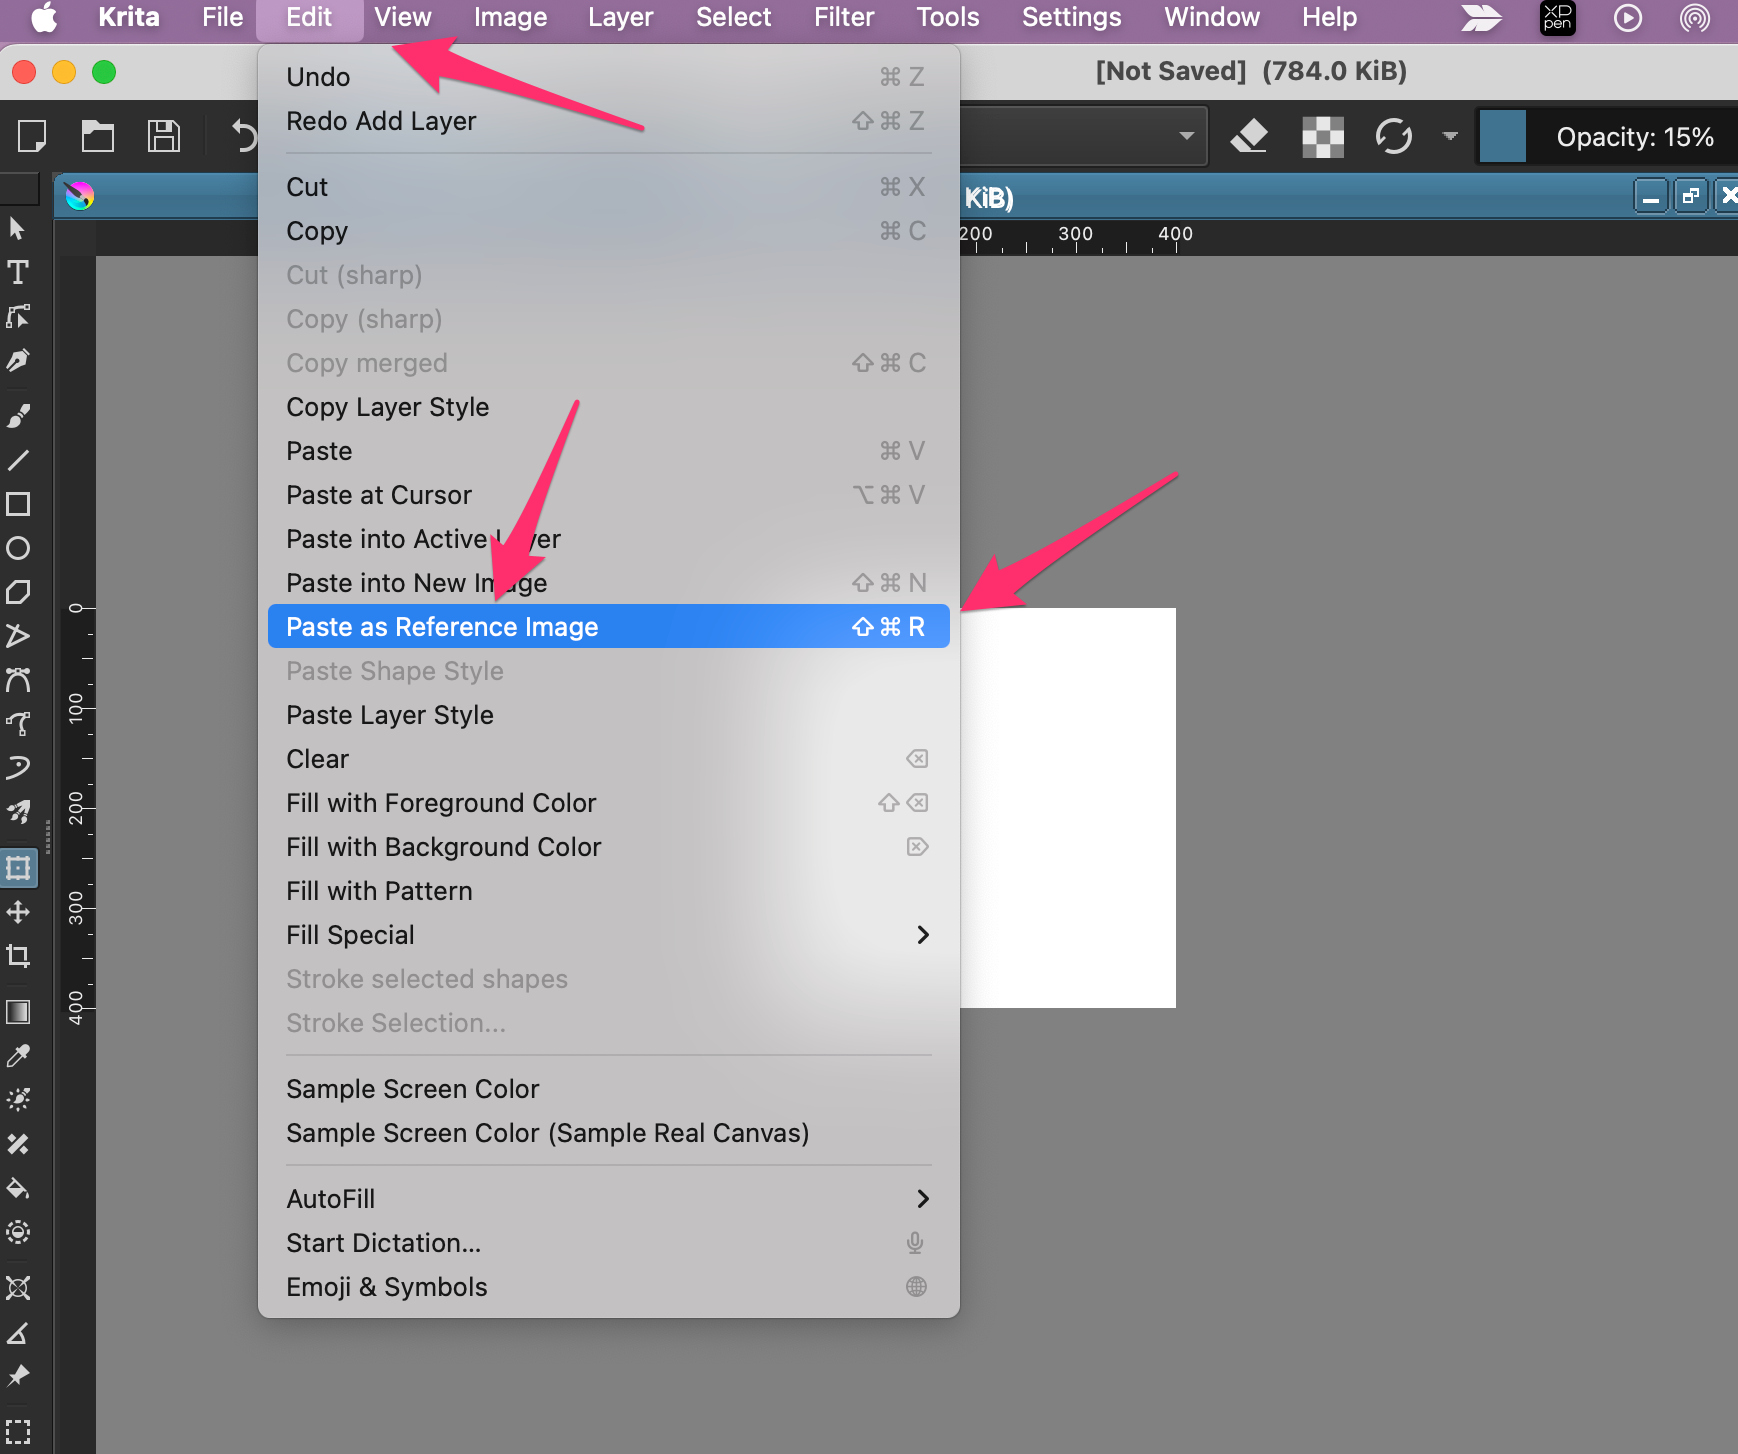
Task: Open the blending mode dropdown arrow
Action: pos(1186,136)
